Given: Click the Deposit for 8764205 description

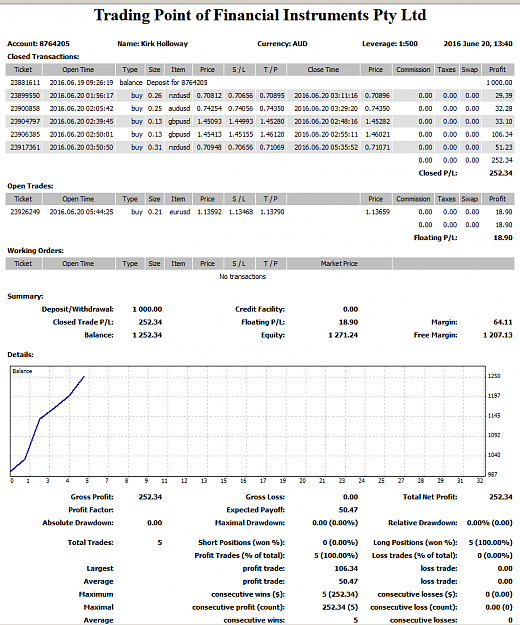Looking at the screenshot, I should 177,83.
